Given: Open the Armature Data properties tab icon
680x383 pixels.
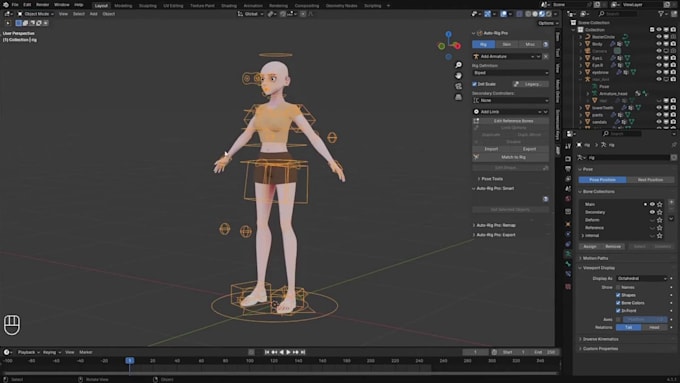Looking at the screenshot, I should 568,254.
